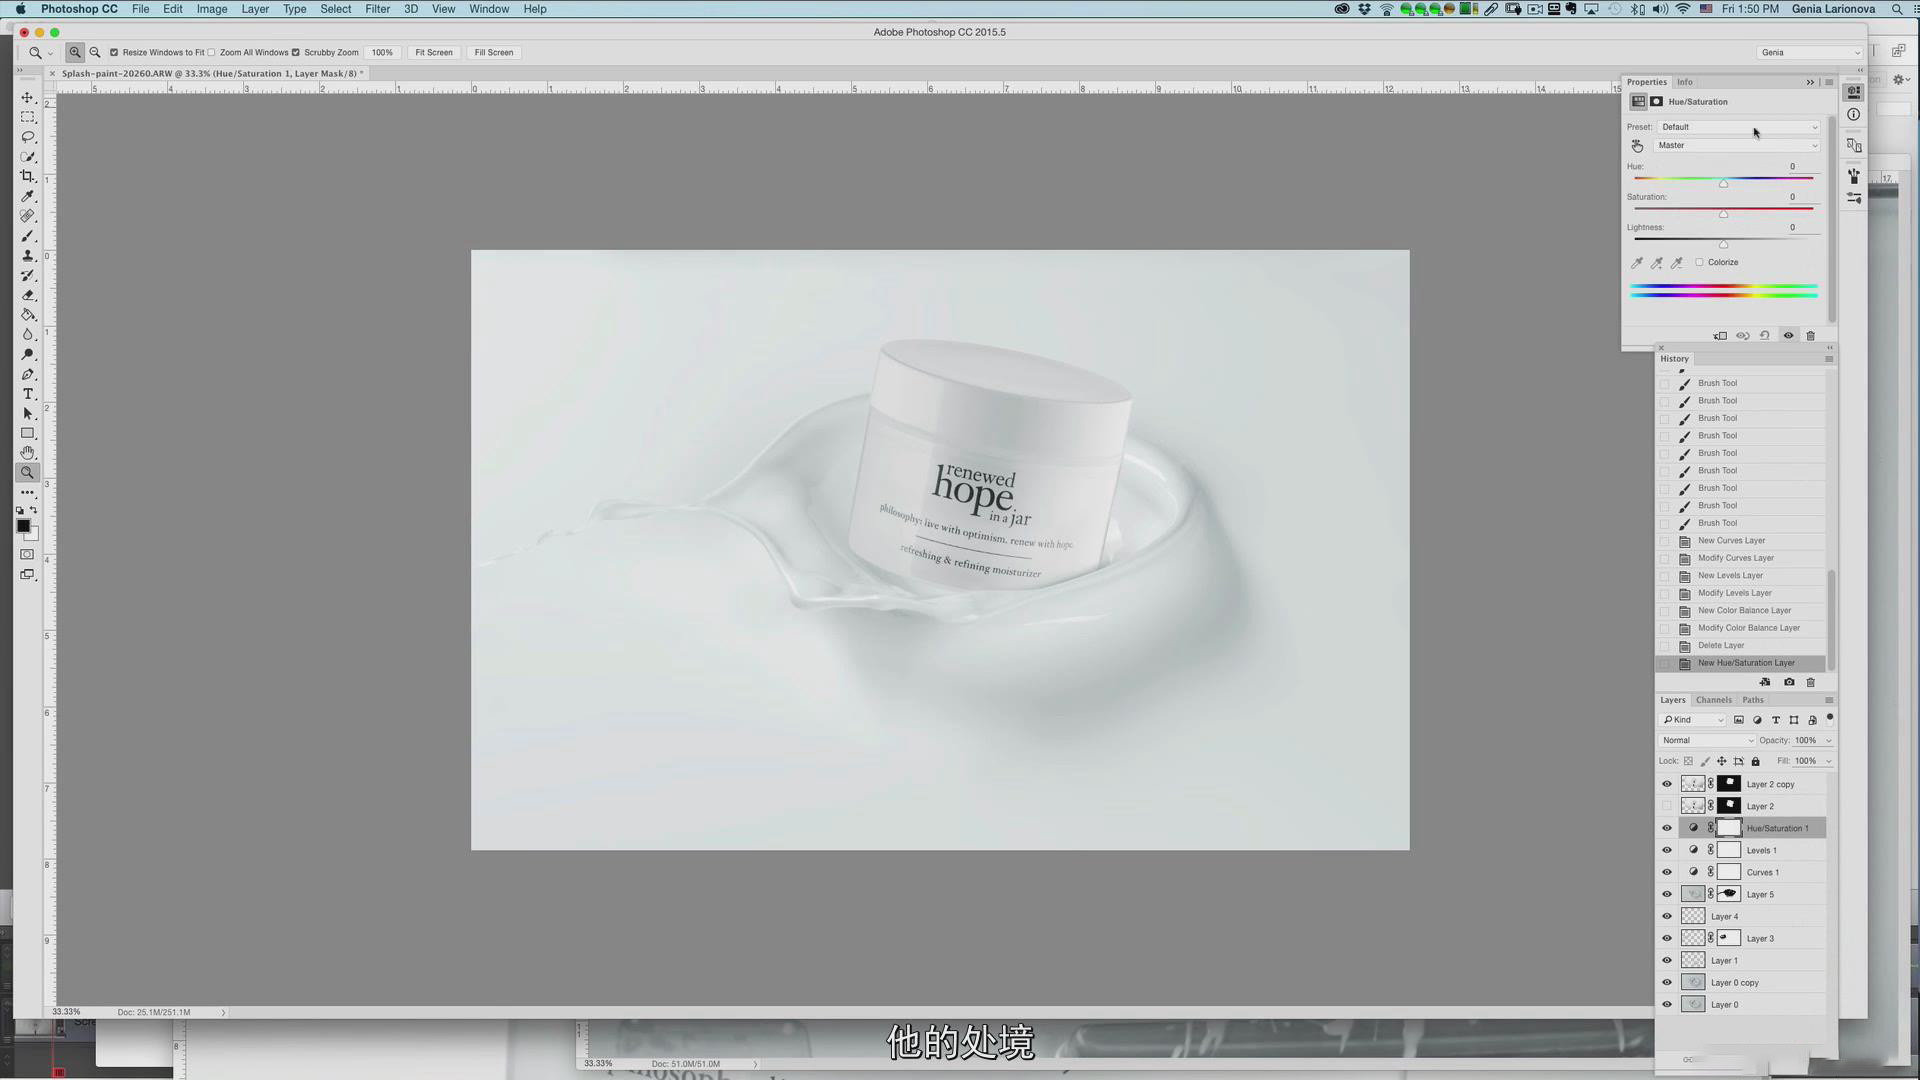Open the Filter menu
Image resolution: width=1920 pixels, height=1080 pixels.
(377, 9)
